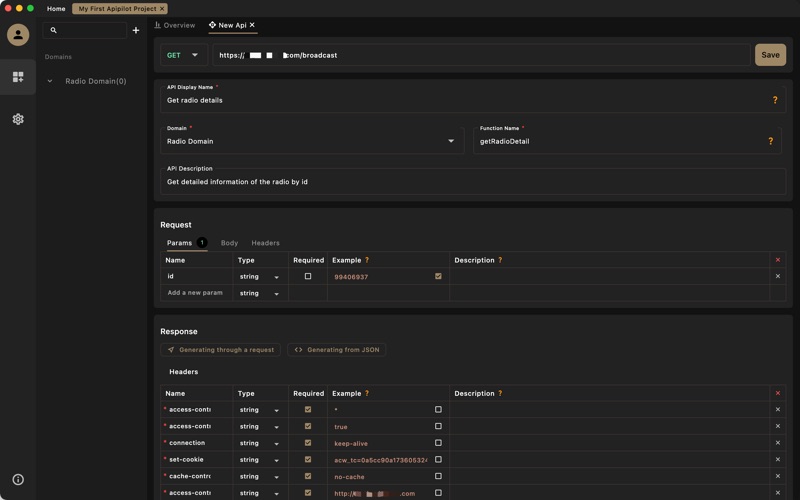This screenshot has width=800, height=500.
Task: Click red delete-all X in Request params header
Action: coord(778,260)
